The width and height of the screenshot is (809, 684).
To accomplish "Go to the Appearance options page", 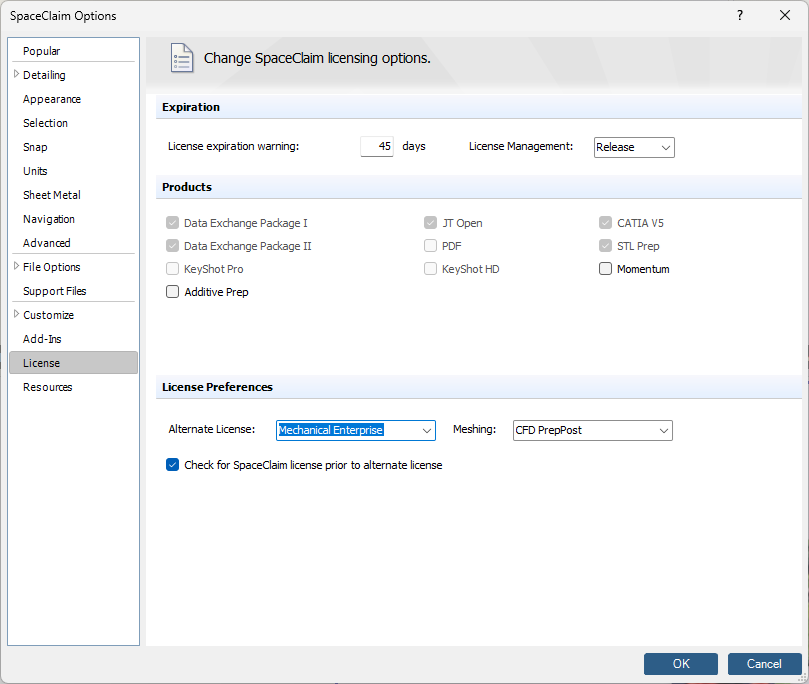I will click(x=52, y=99).
